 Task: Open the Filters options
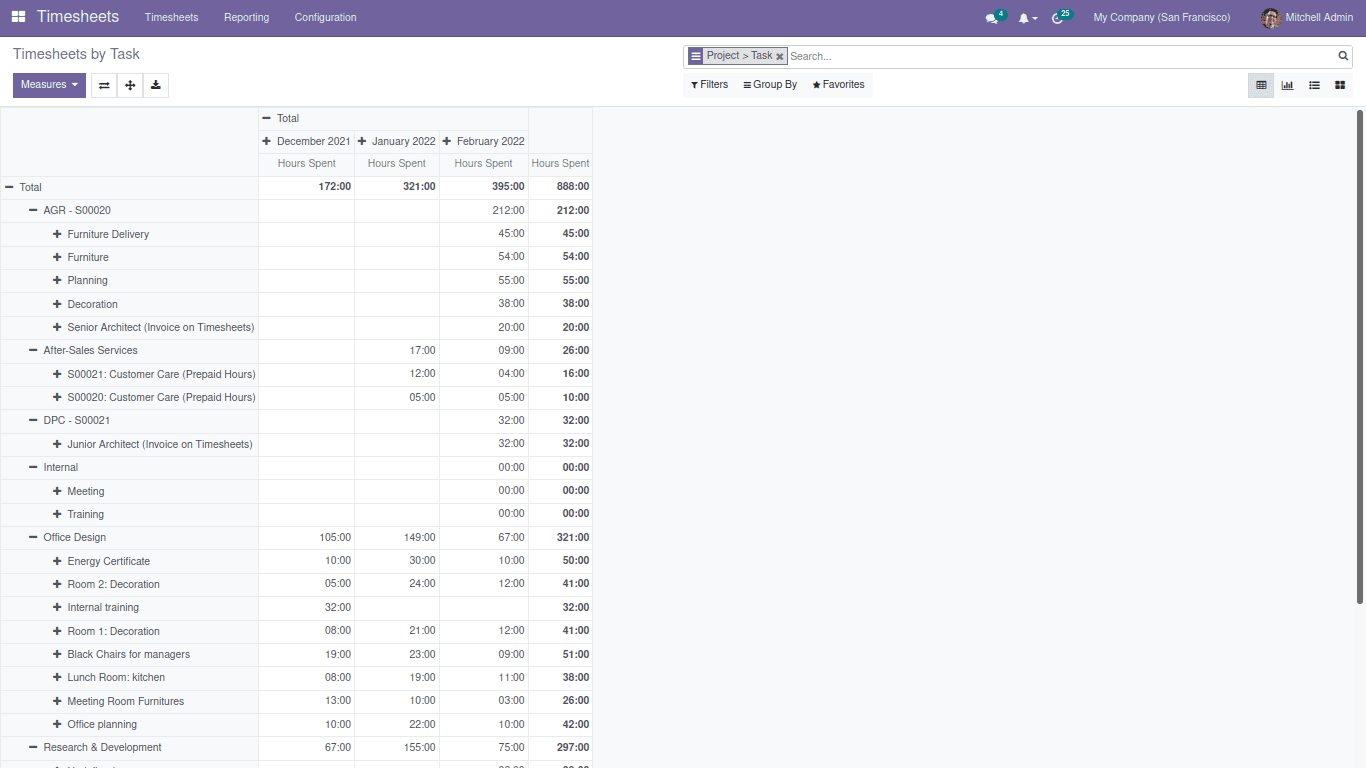[709, 85]
